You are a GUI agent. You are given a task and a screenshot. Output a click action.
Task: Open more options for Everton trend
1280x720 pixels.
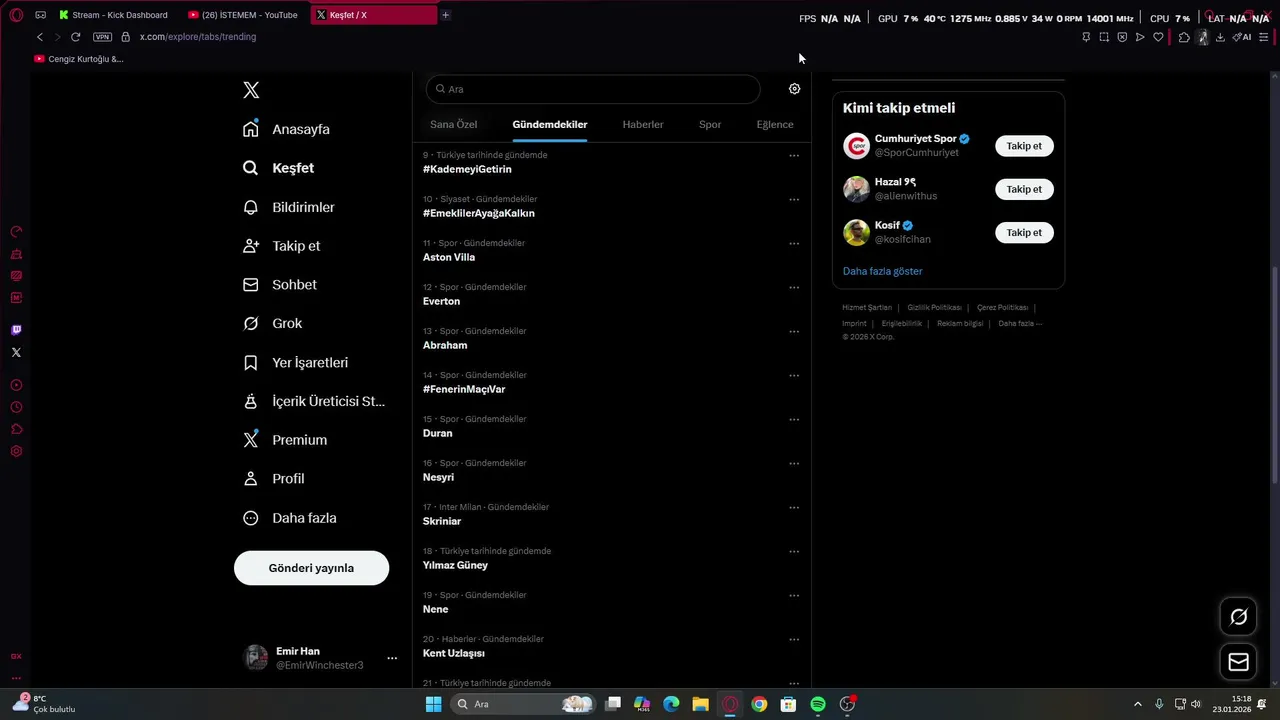coord(794,288)
